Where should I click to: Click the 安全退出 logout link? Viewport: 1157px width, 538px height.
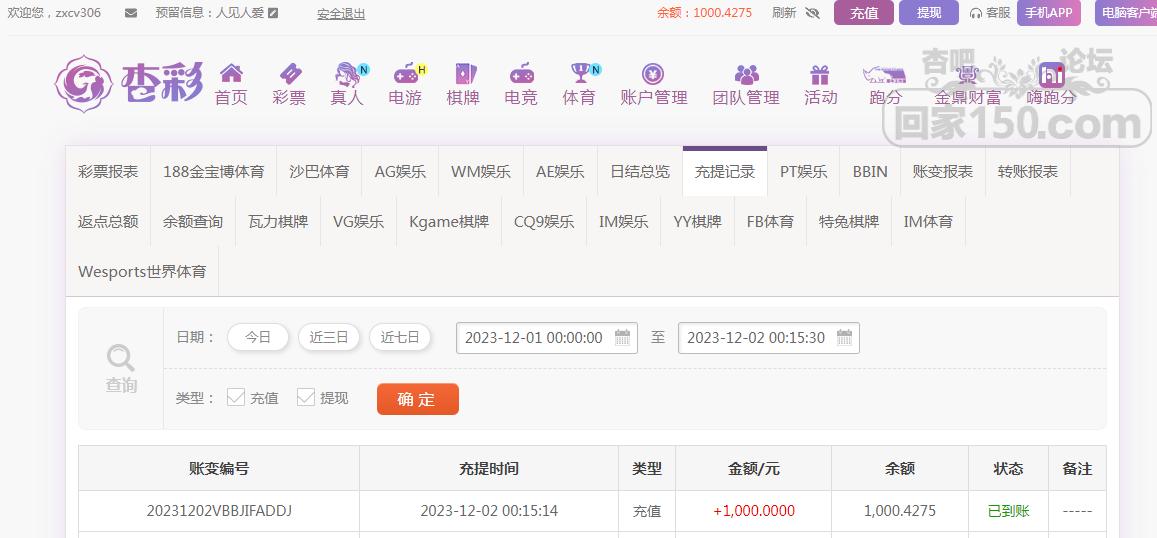[341, 14]
